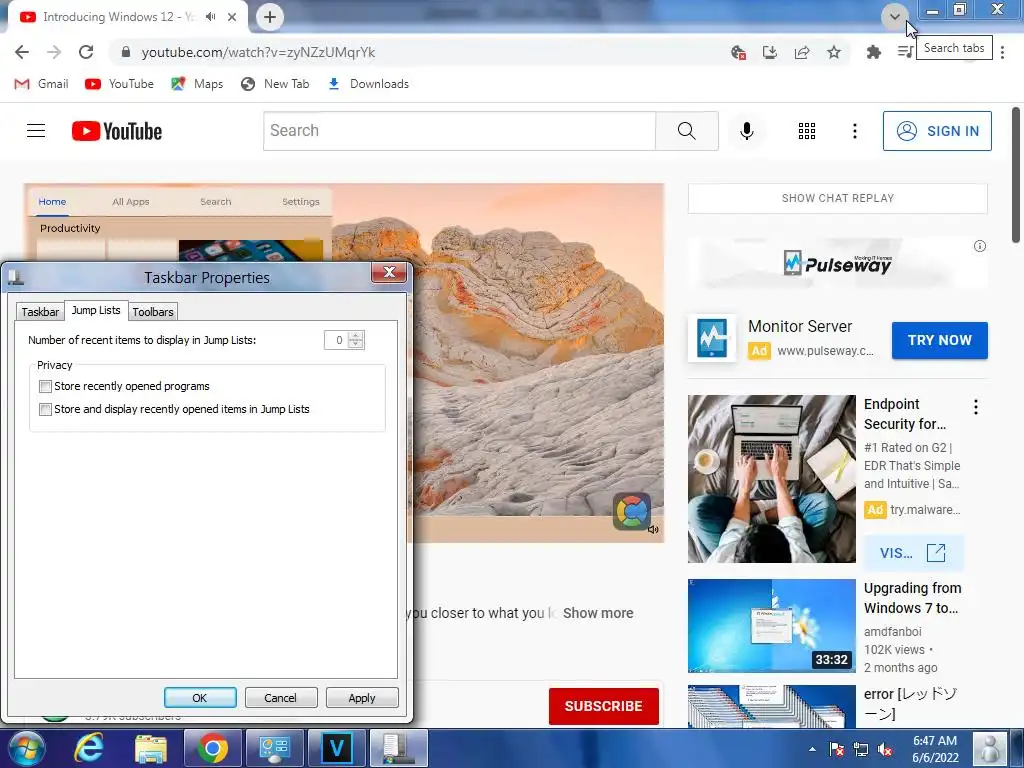This screenshot has height=768, width=1024.
Task: Open a new tab with plus button
Action: click(270, 17)
